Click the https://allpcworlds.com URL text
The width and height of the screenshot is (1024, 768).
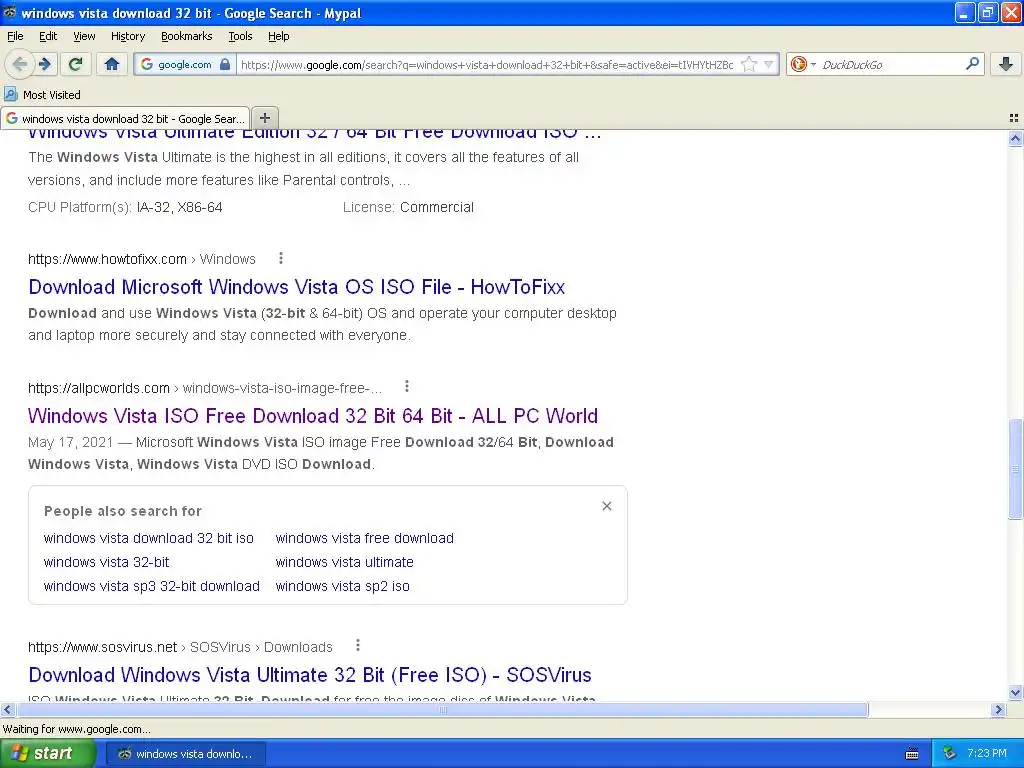(99, 388)
